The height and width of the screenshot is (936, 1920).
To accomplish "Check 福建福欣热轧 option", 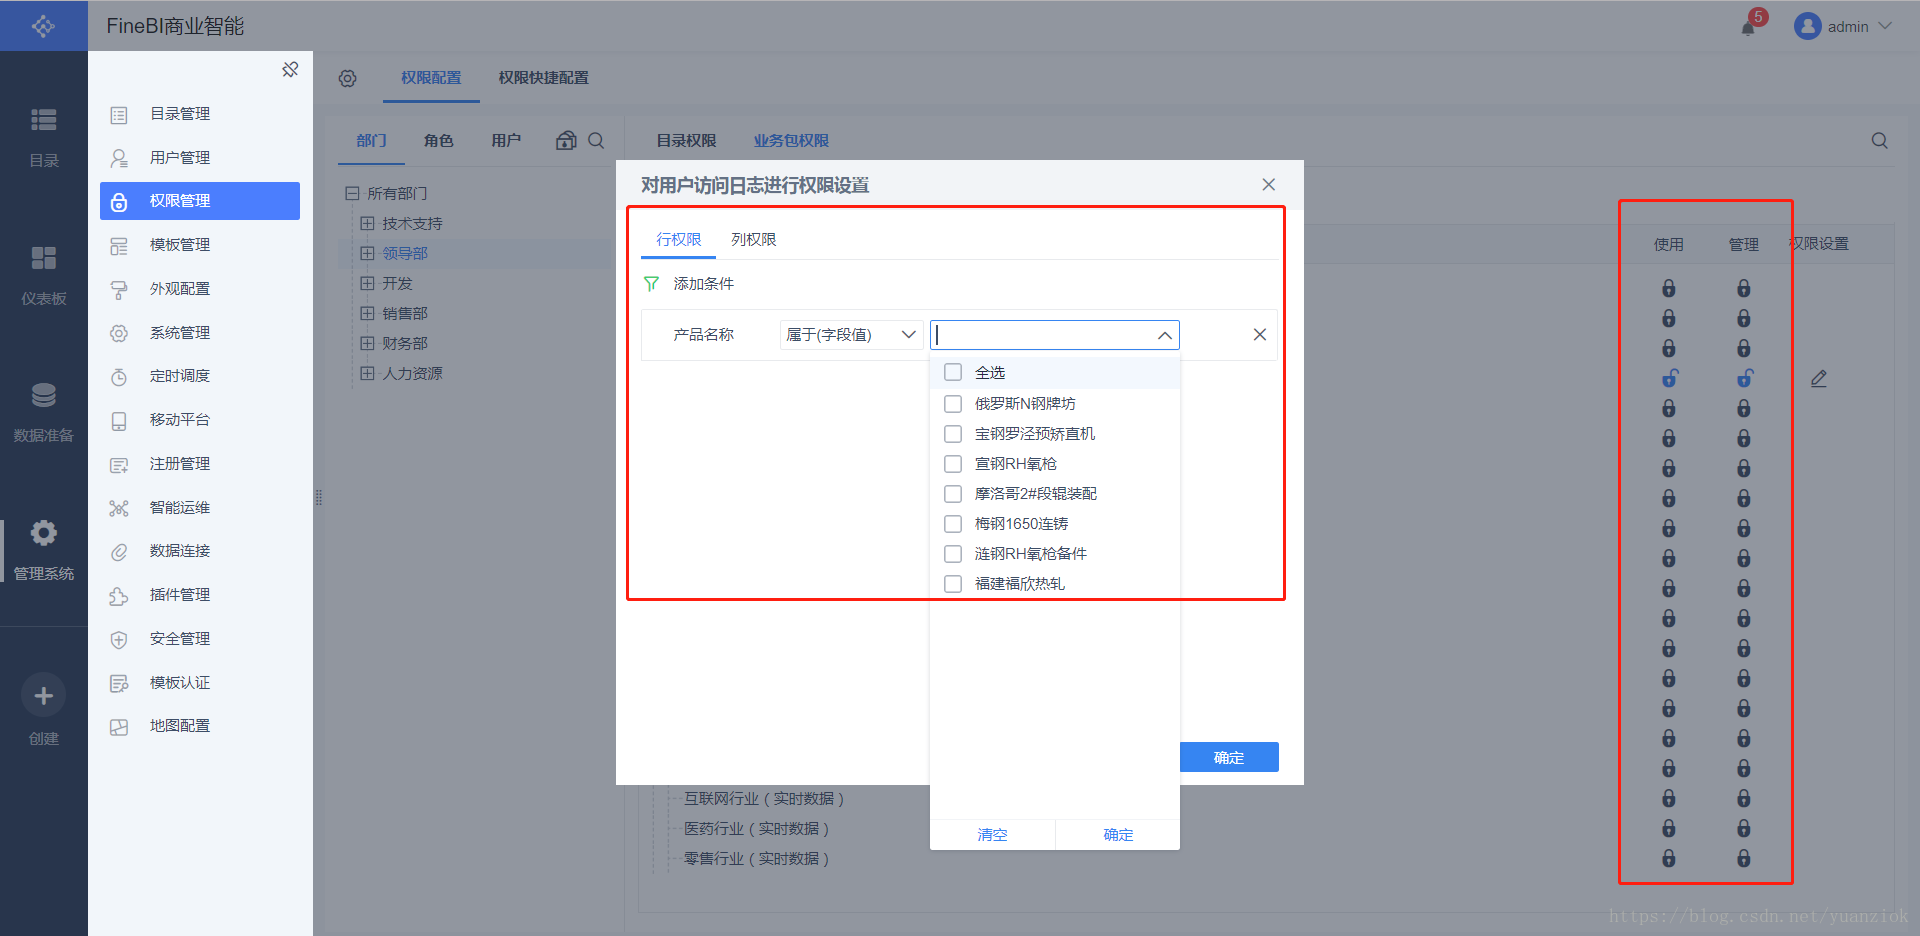I will coord(953,584).
